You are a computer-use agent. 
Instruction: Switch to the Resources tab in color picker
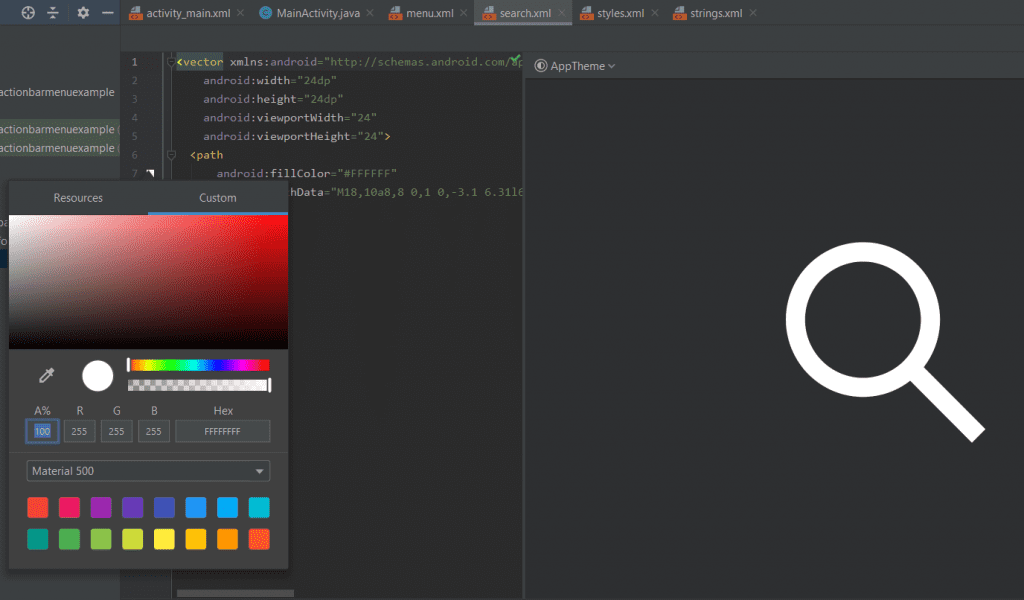click(x=78, y=198)
